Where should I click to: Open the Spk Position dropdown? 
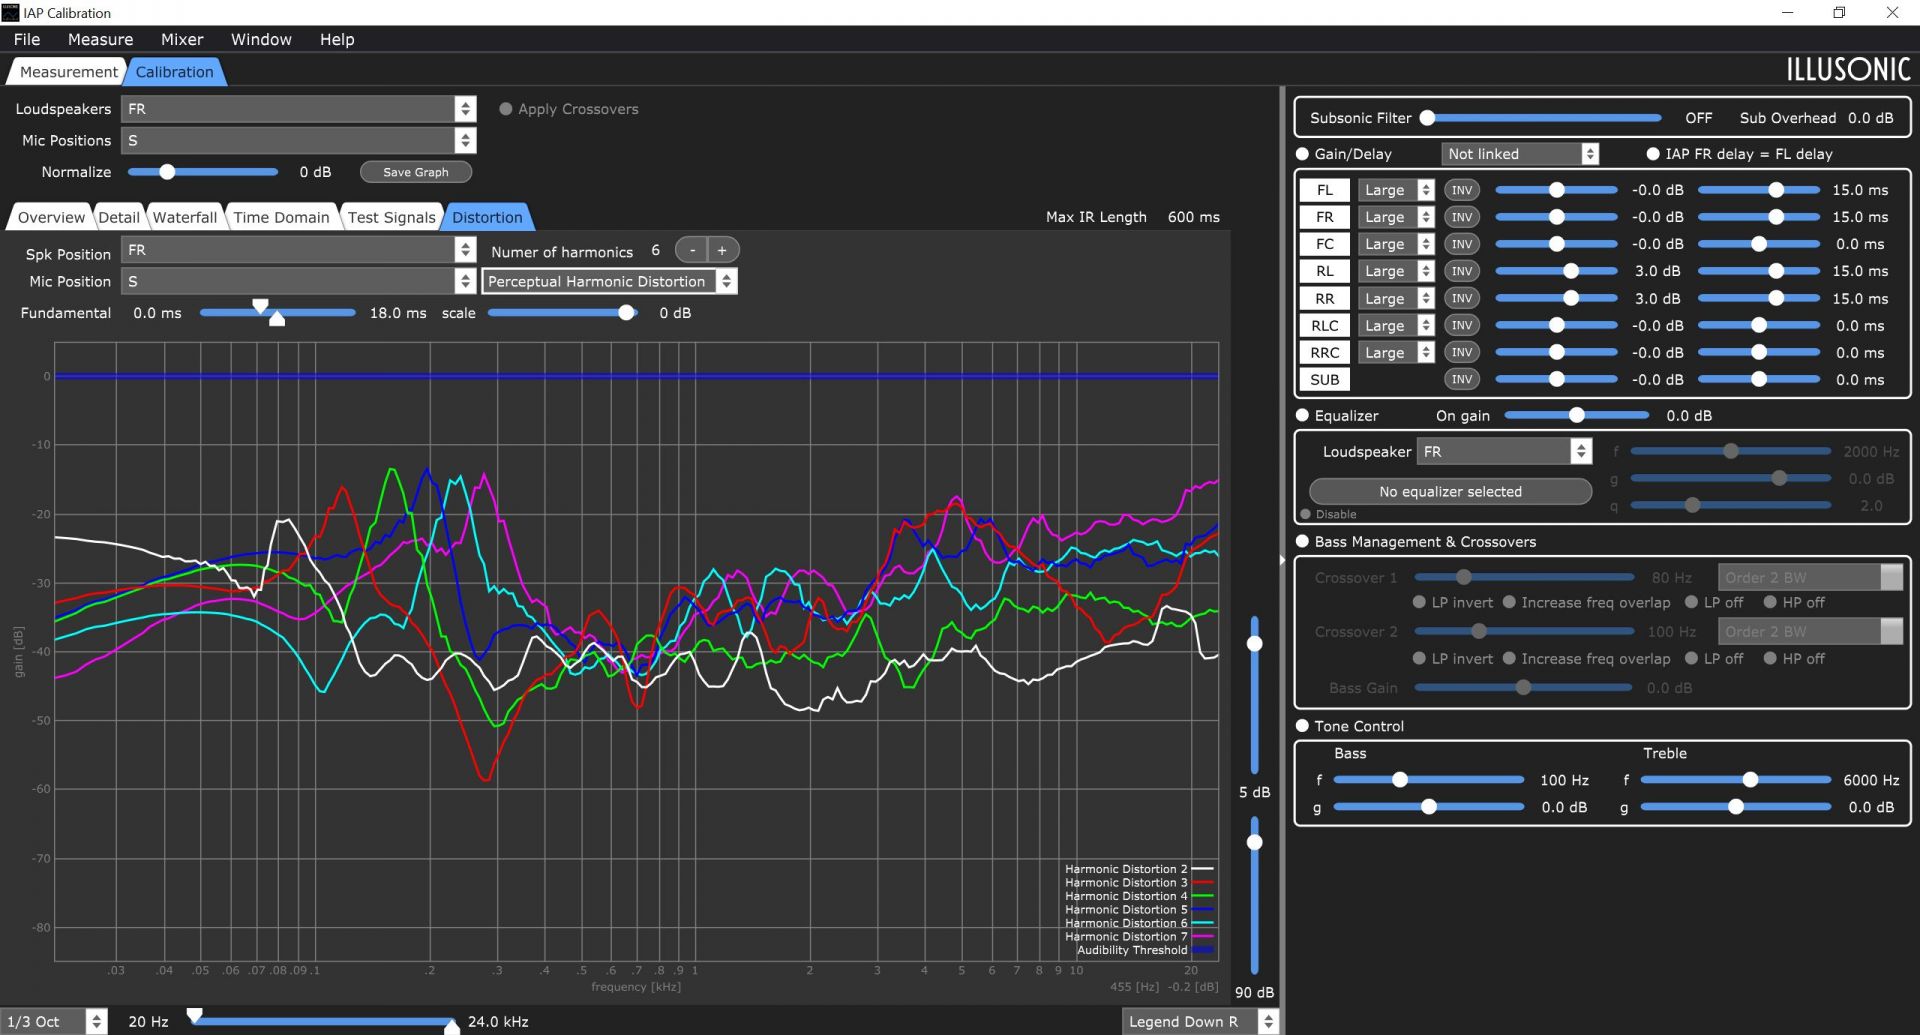(x=298, y=250)
